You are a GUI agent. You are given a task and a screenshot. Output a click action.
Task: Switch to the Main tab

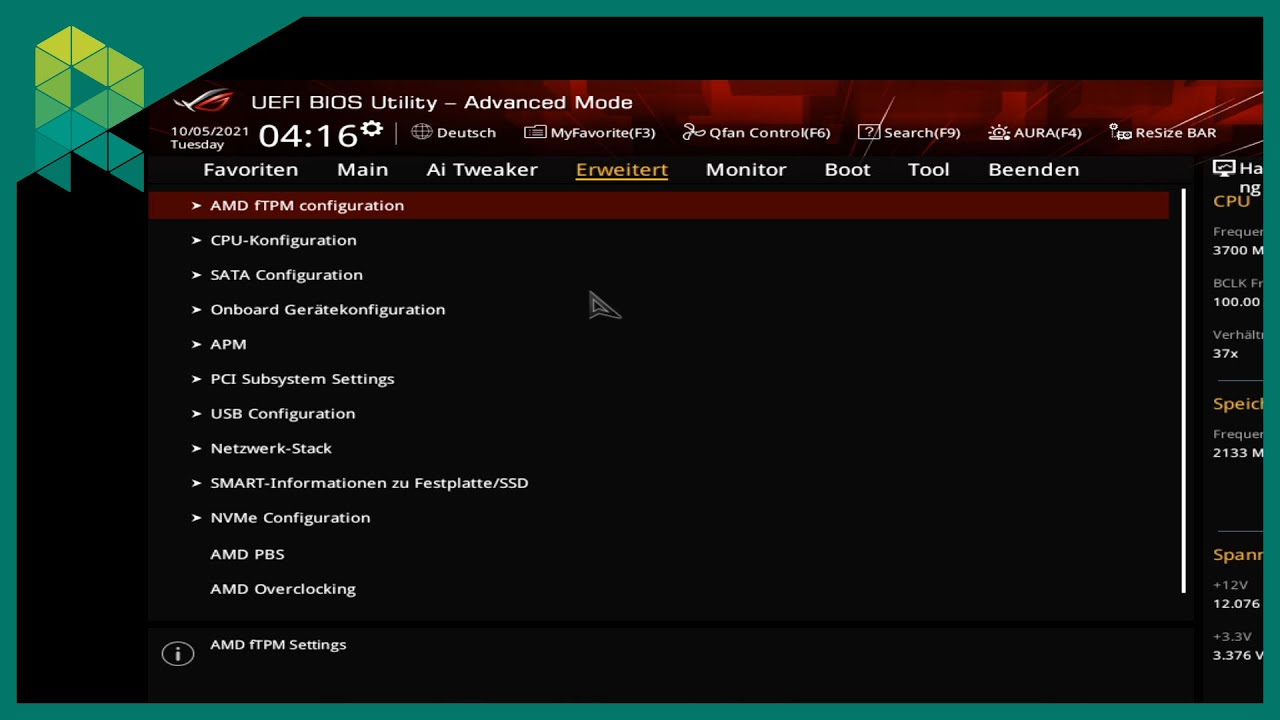click(x=363, y=169)
